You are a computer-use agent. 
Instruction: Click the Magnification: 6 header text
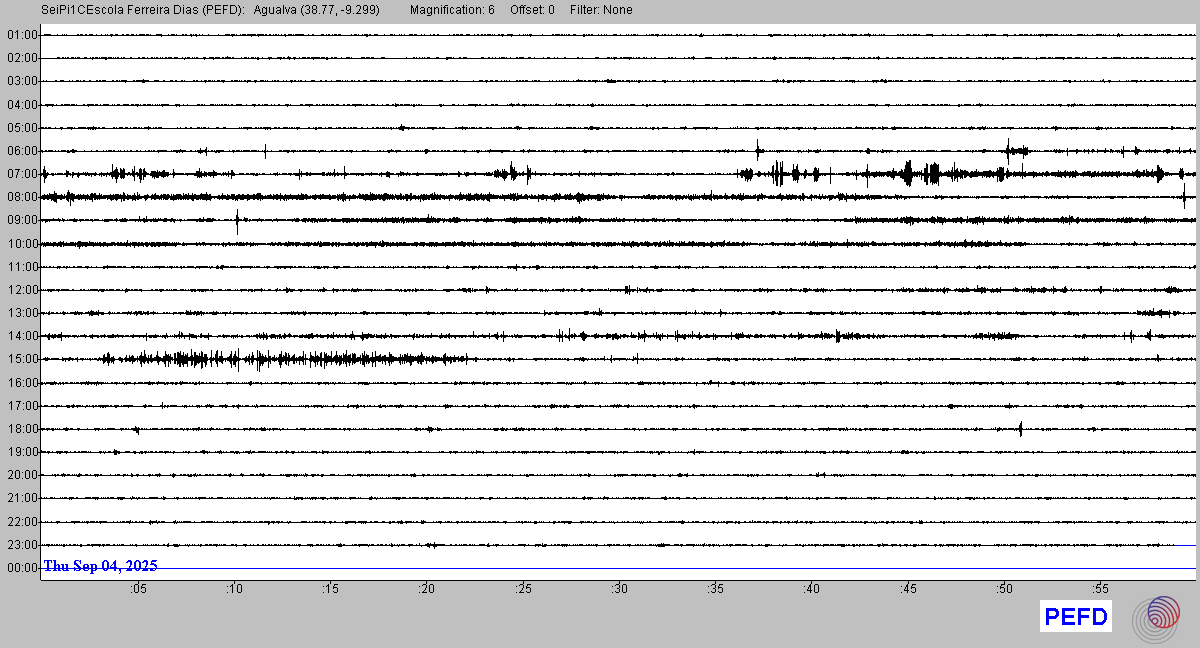tap(452, 10)
